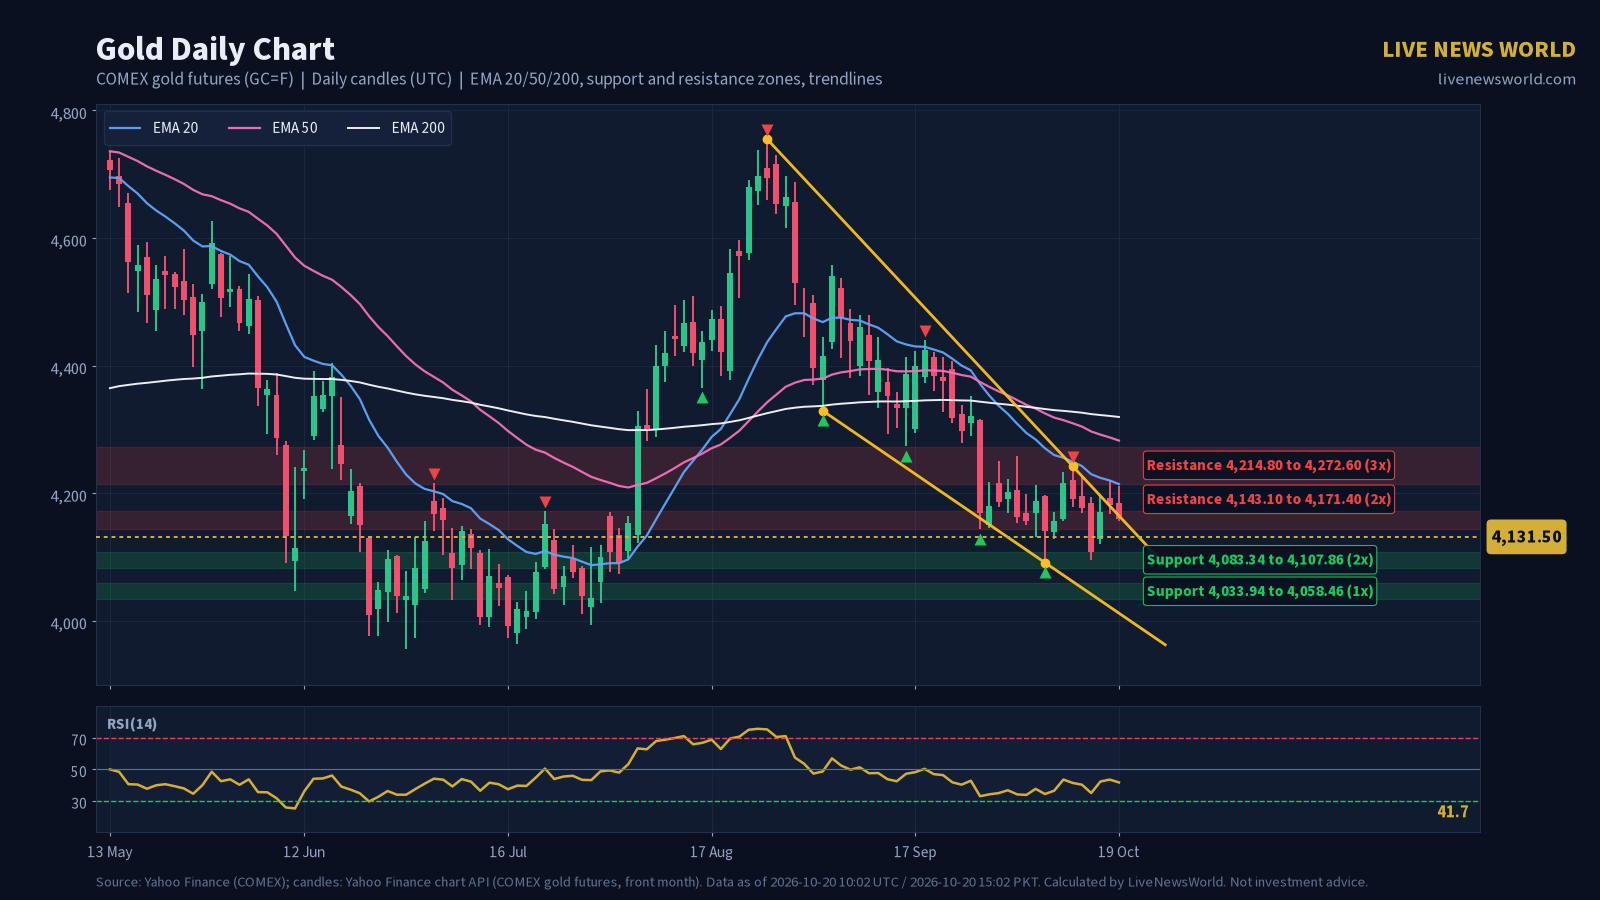This screenshot has width=1600, height=900.
Task: Click the red down-triangle beside the Resistance 4,214.80 label
Action: pyautogui.click(x=1073, y=456)
